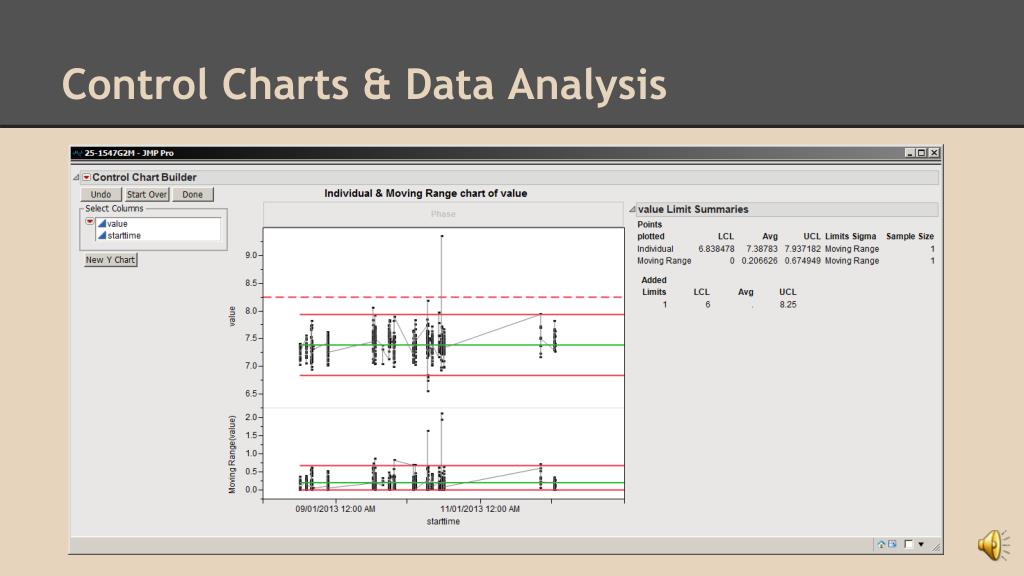The height and width of the screenshot is (576, 1024).
Task: Click the data table icon in status bar
Action: 892,544
